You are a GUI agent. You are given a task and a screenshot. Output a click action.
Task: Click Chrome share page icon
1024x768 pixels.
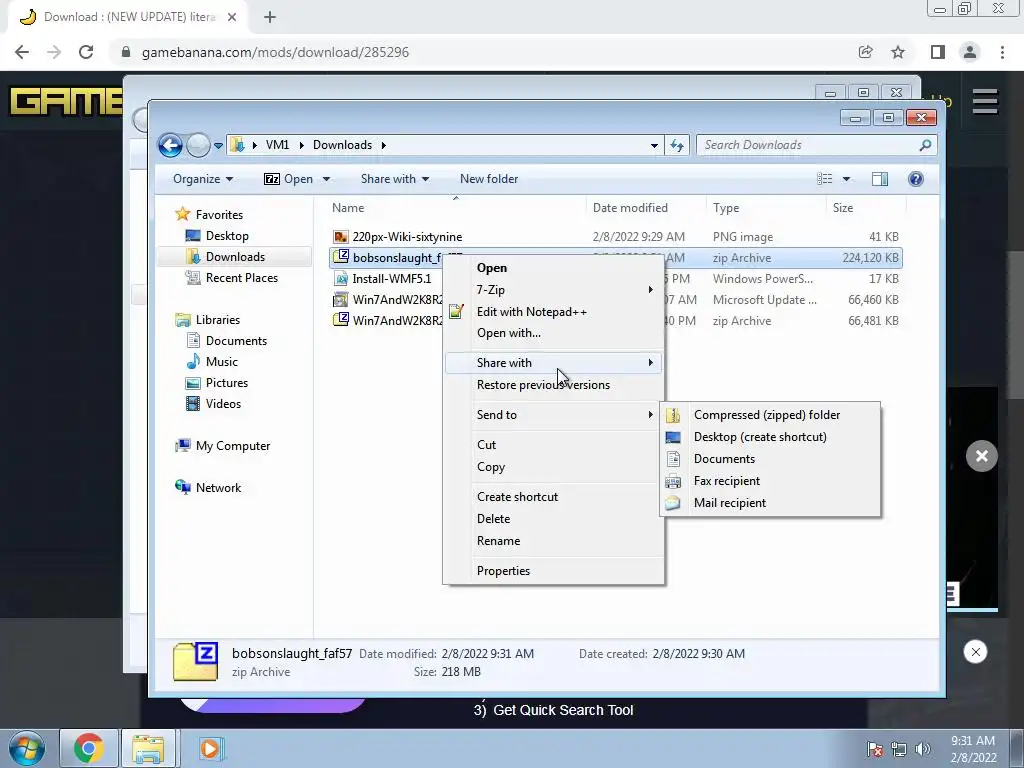865,52
